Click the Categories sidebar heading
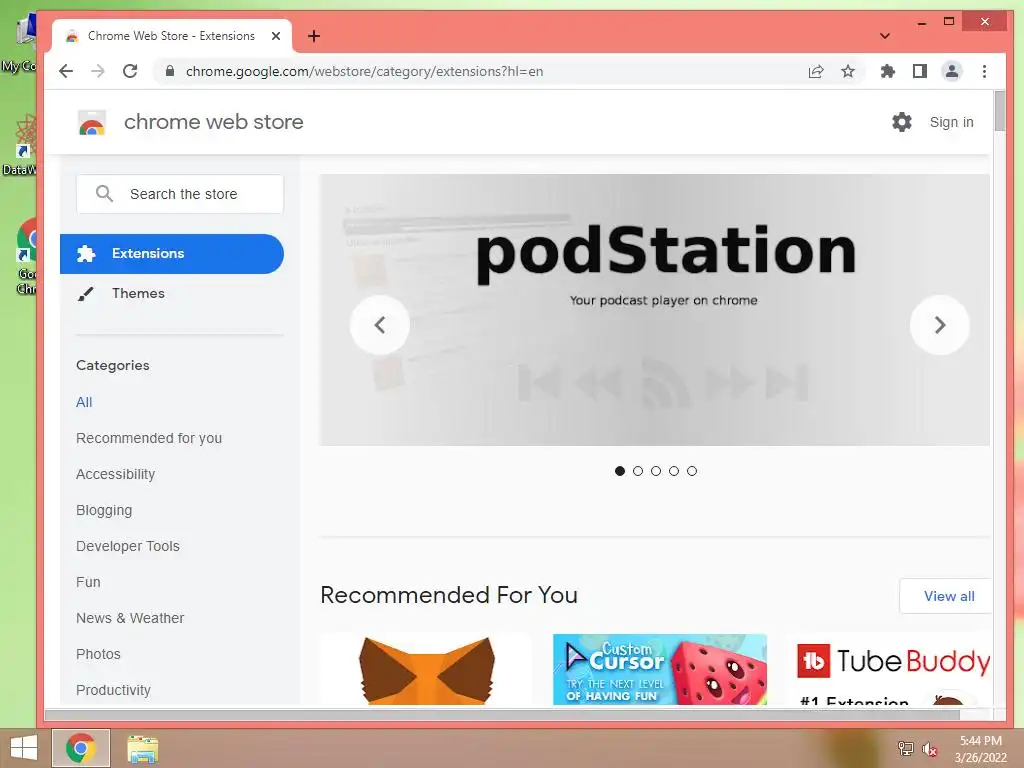 point(112,365)
